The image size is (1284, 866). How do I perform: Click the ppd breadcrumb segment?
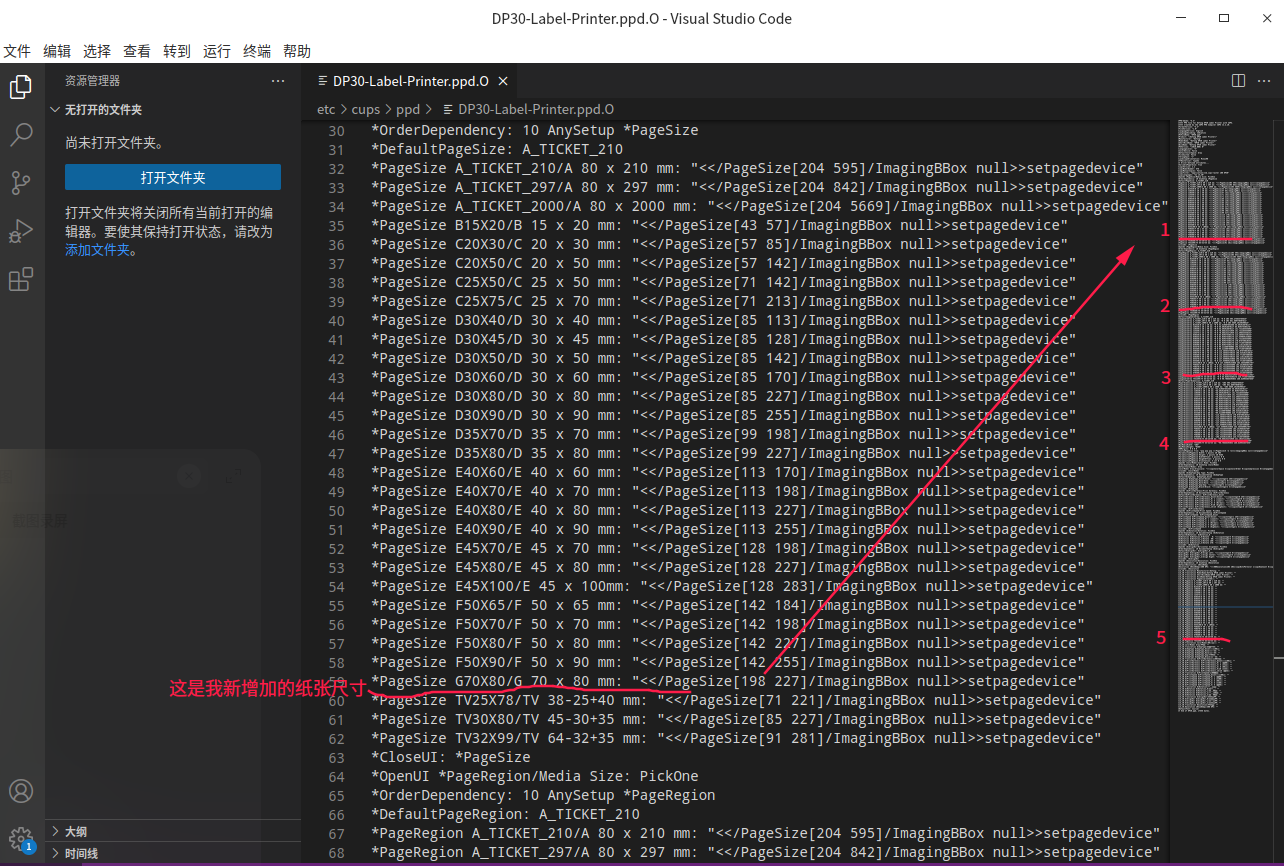tap(408, 109)
